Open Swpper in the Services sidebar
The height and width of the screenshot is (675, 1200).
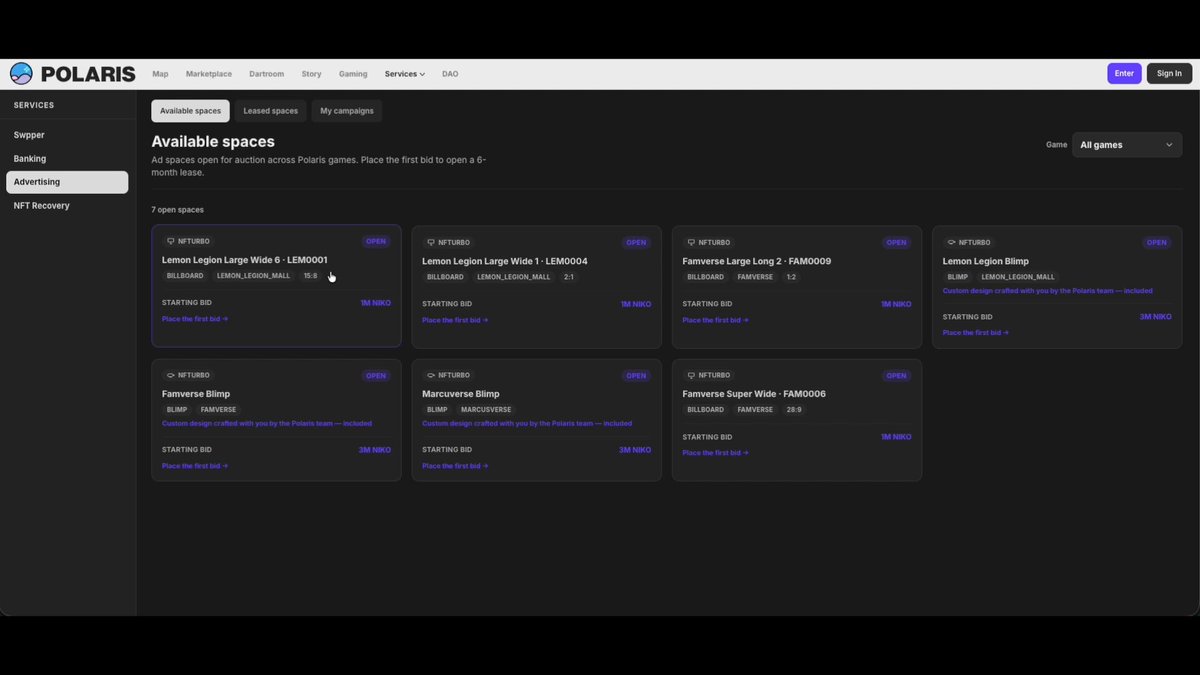[x=67, y=135]
